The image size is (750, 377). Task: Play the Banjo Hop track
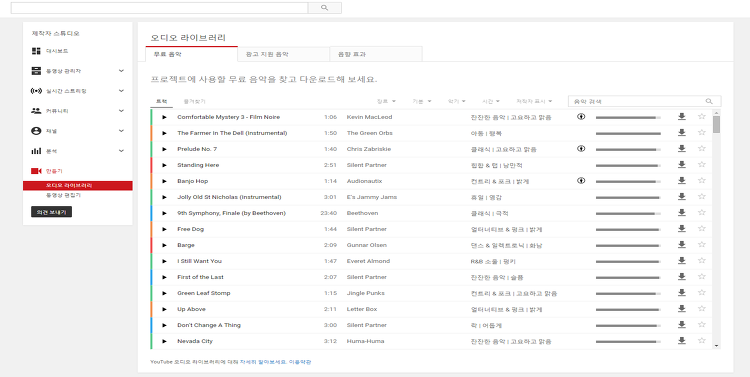[165, 181]
